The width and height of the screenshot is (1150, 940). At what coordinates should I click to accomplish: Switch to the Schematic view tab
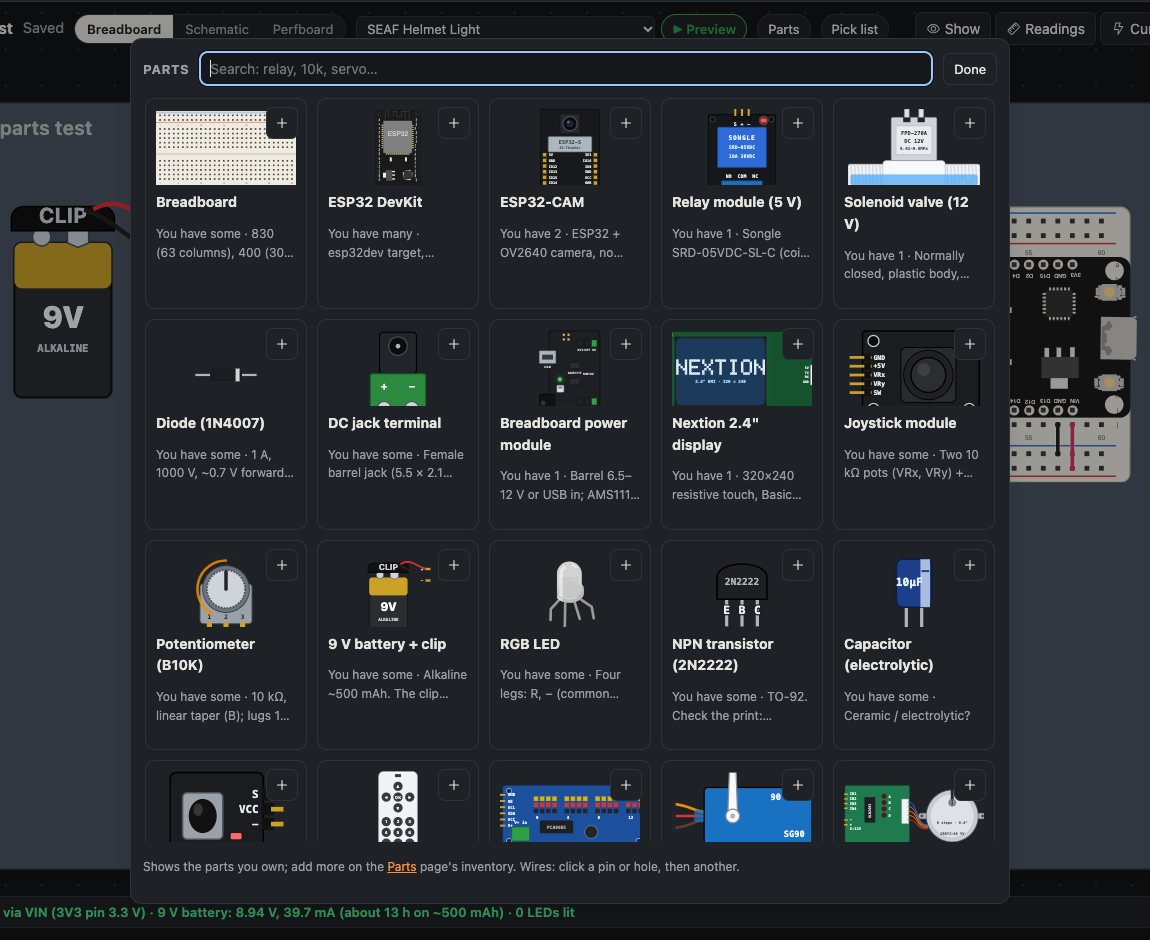216,29
